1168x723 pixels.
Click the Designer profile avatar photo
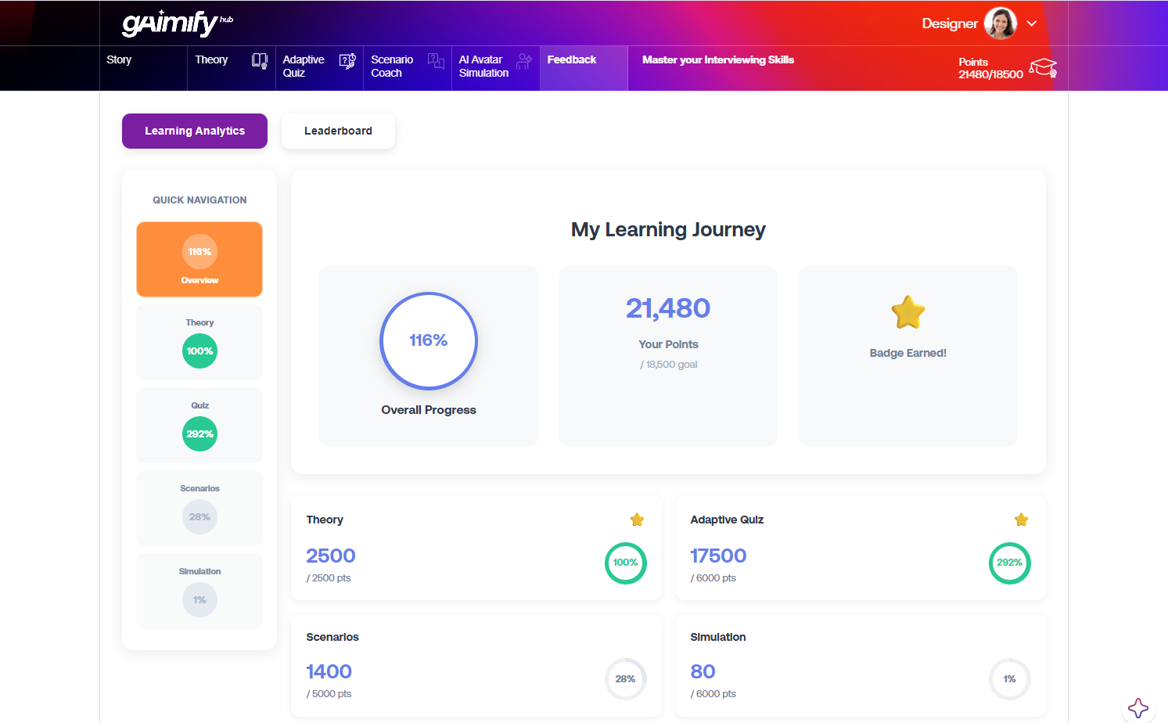1000,23
